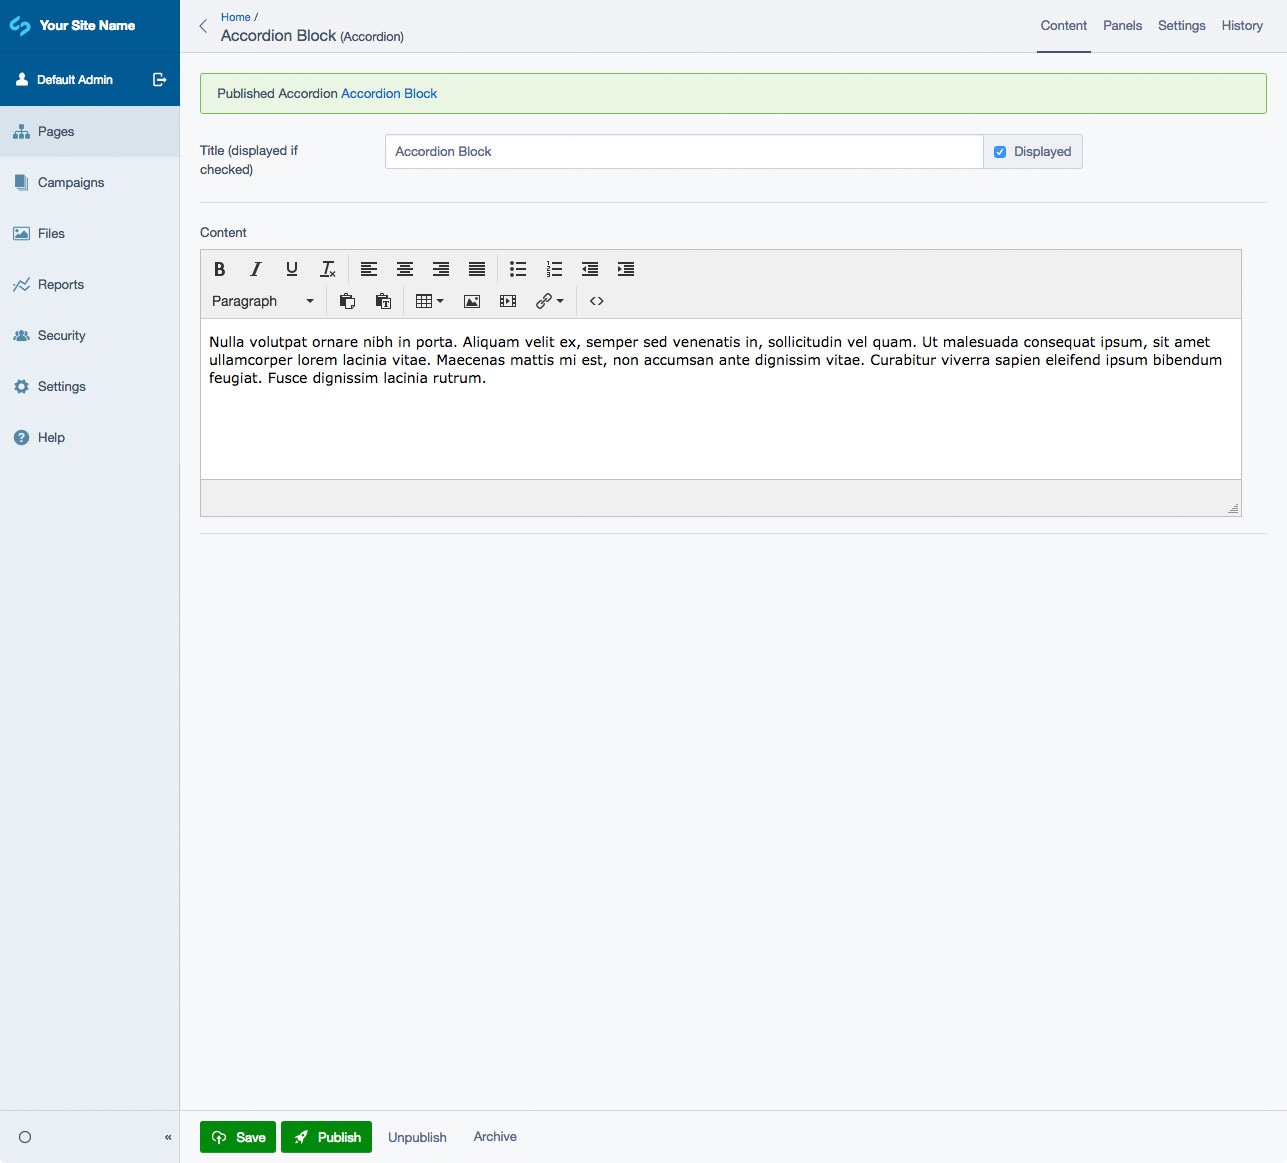Open the History tab
This screenshot has width=1287, height=1163.
pyautogui.click(x=1242, y=26)
